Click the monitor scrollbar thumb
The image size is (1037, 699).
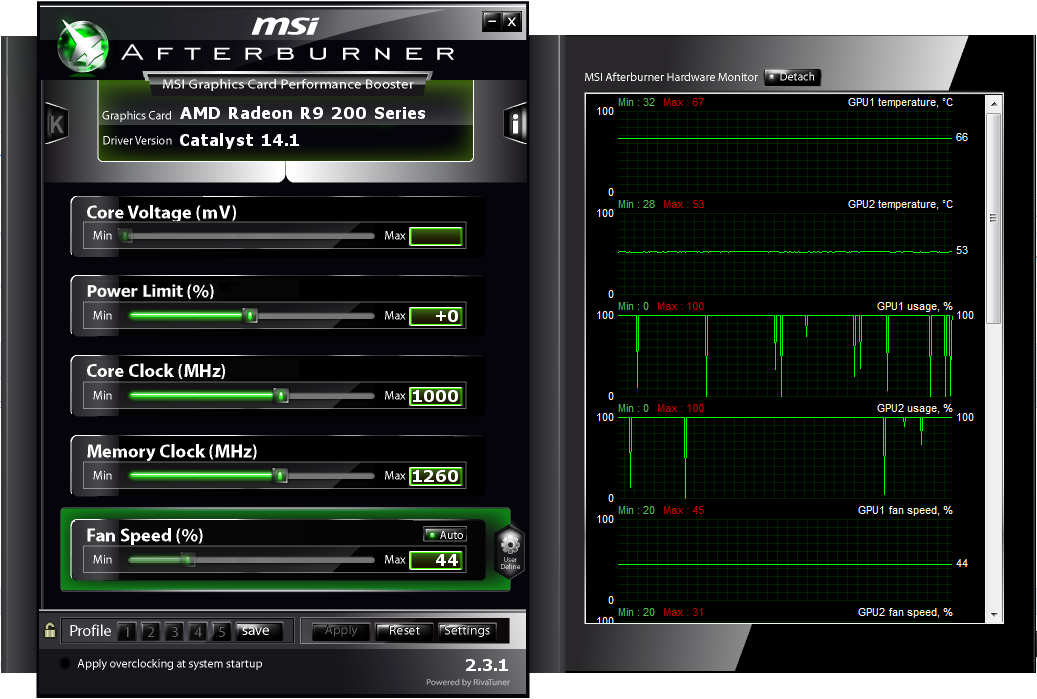click(x=993, y=218)
